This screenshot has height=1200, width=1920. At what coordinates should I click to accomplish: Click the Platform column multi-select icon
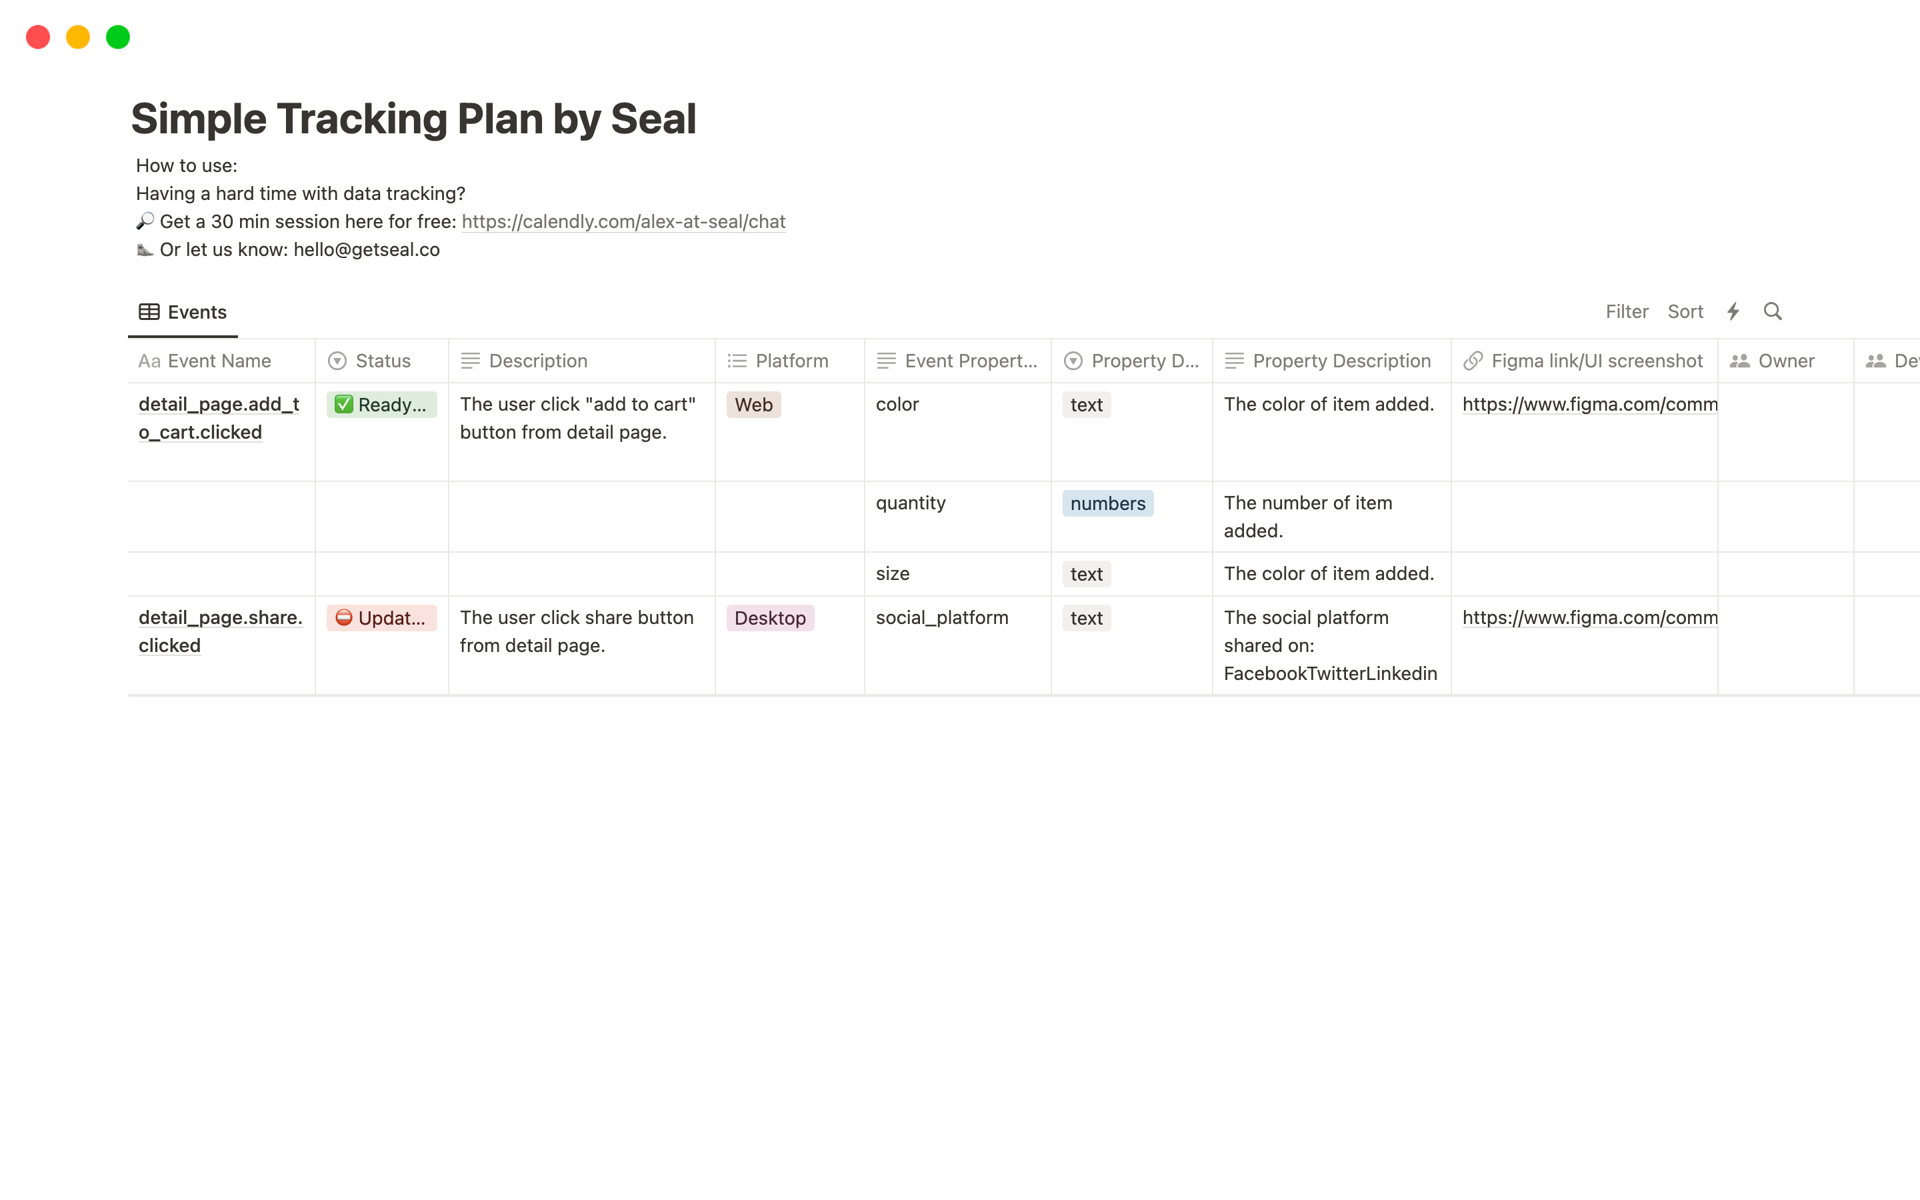coord(737,361)
